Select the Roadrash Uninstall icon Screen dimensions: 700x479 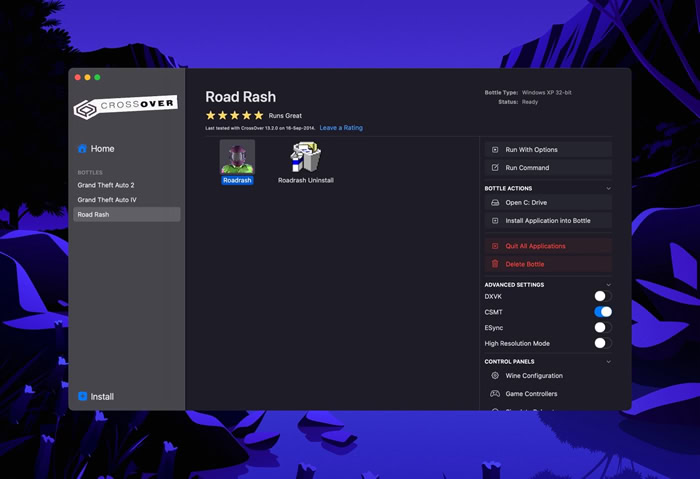[x=306, y=157]
